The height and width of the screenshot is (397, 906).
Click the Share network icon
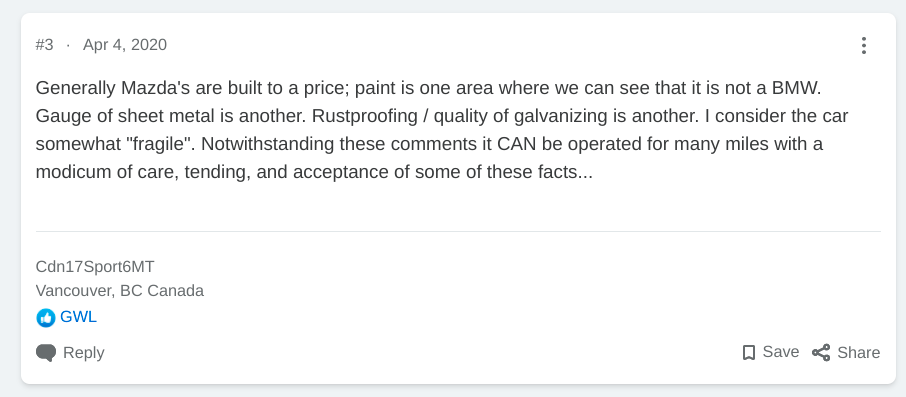[820, 353]
